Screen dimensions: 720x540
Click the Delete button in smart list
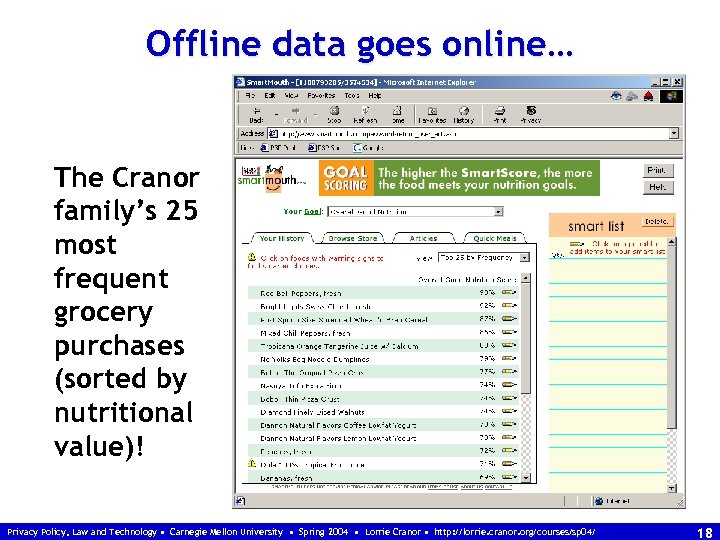pos(657,221)
